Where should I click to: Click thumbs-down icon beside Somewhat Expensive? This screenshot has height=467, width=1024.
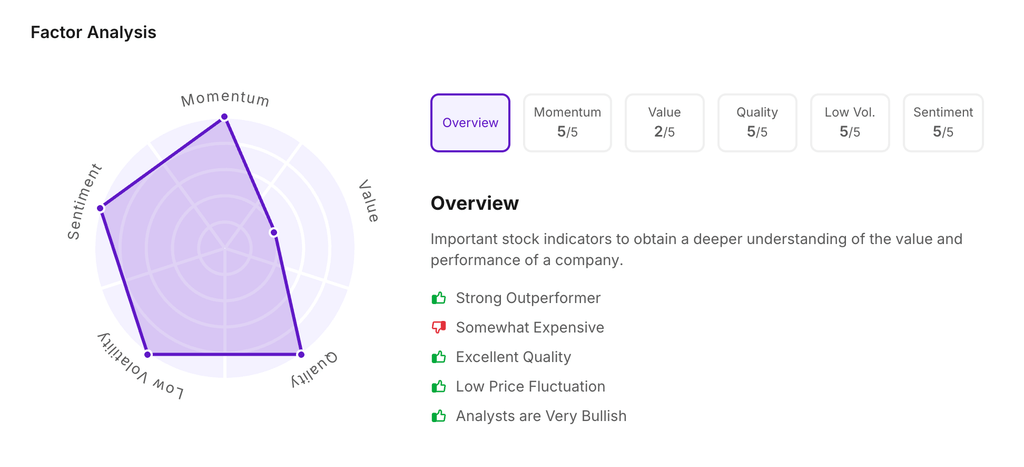pyautogui.click(x=438, y=328)
